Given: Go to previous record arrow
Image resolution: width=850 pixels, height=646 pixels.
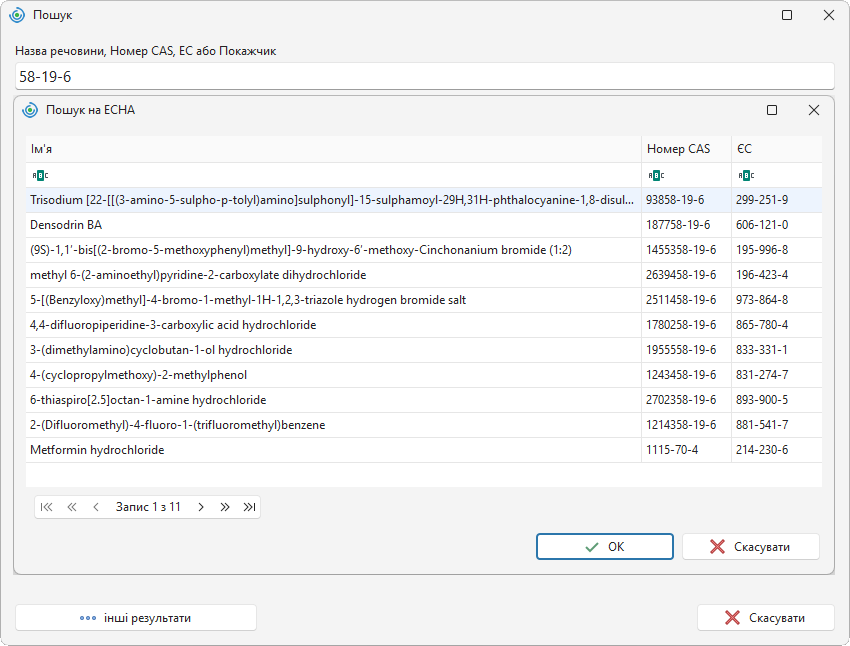Looking at the screenshot, I should 96,507.
